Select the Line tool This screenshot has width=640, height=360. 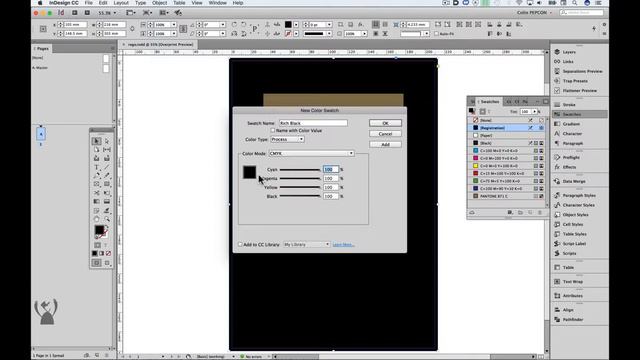click(x=107, y=167)
